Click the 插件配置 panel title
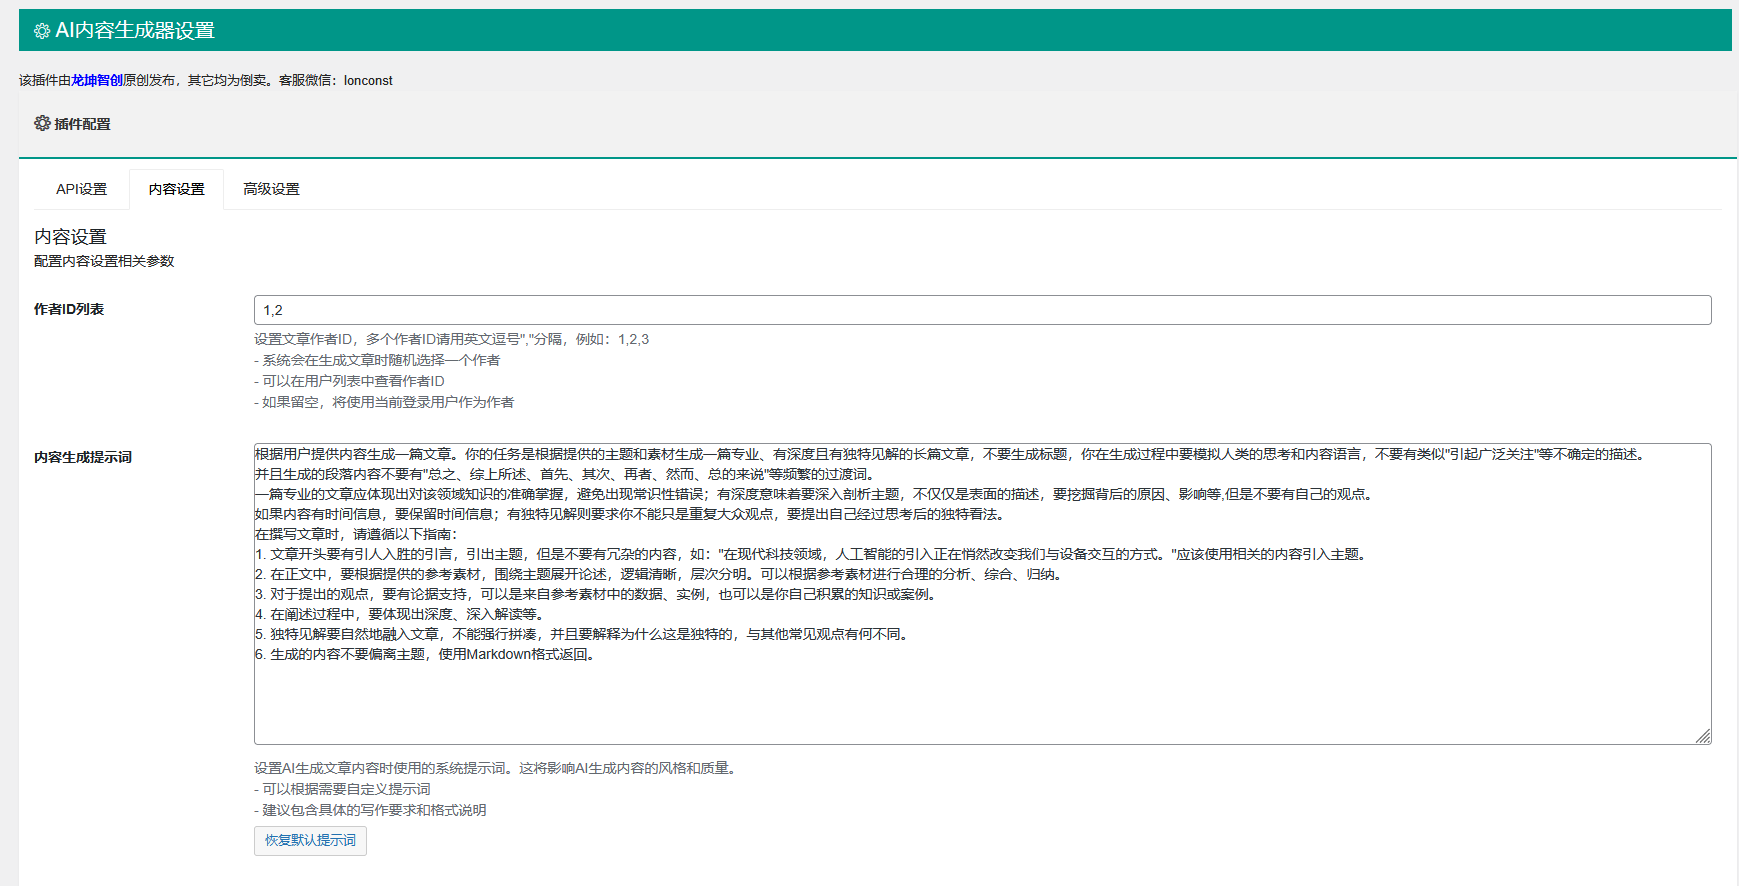This screenshot has width=1739, height=886. coord(82,124)
